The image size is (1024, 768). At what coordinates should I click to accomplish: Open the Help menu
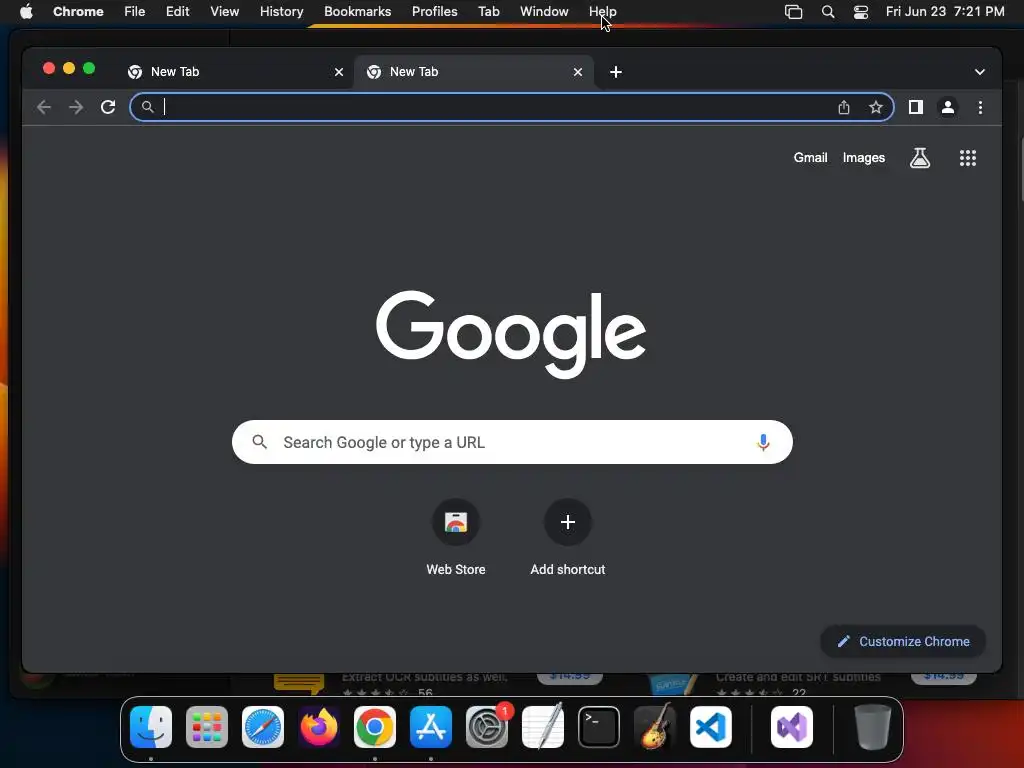click(x=602, y=12)
